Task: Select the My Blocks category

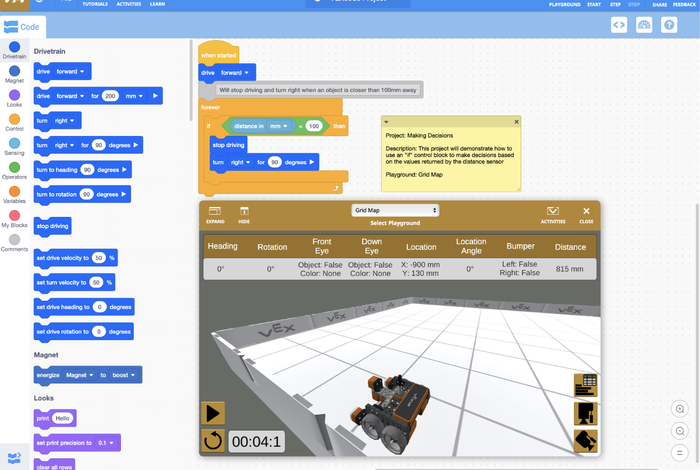Action: pyautogui.click(x=14, y=219)
